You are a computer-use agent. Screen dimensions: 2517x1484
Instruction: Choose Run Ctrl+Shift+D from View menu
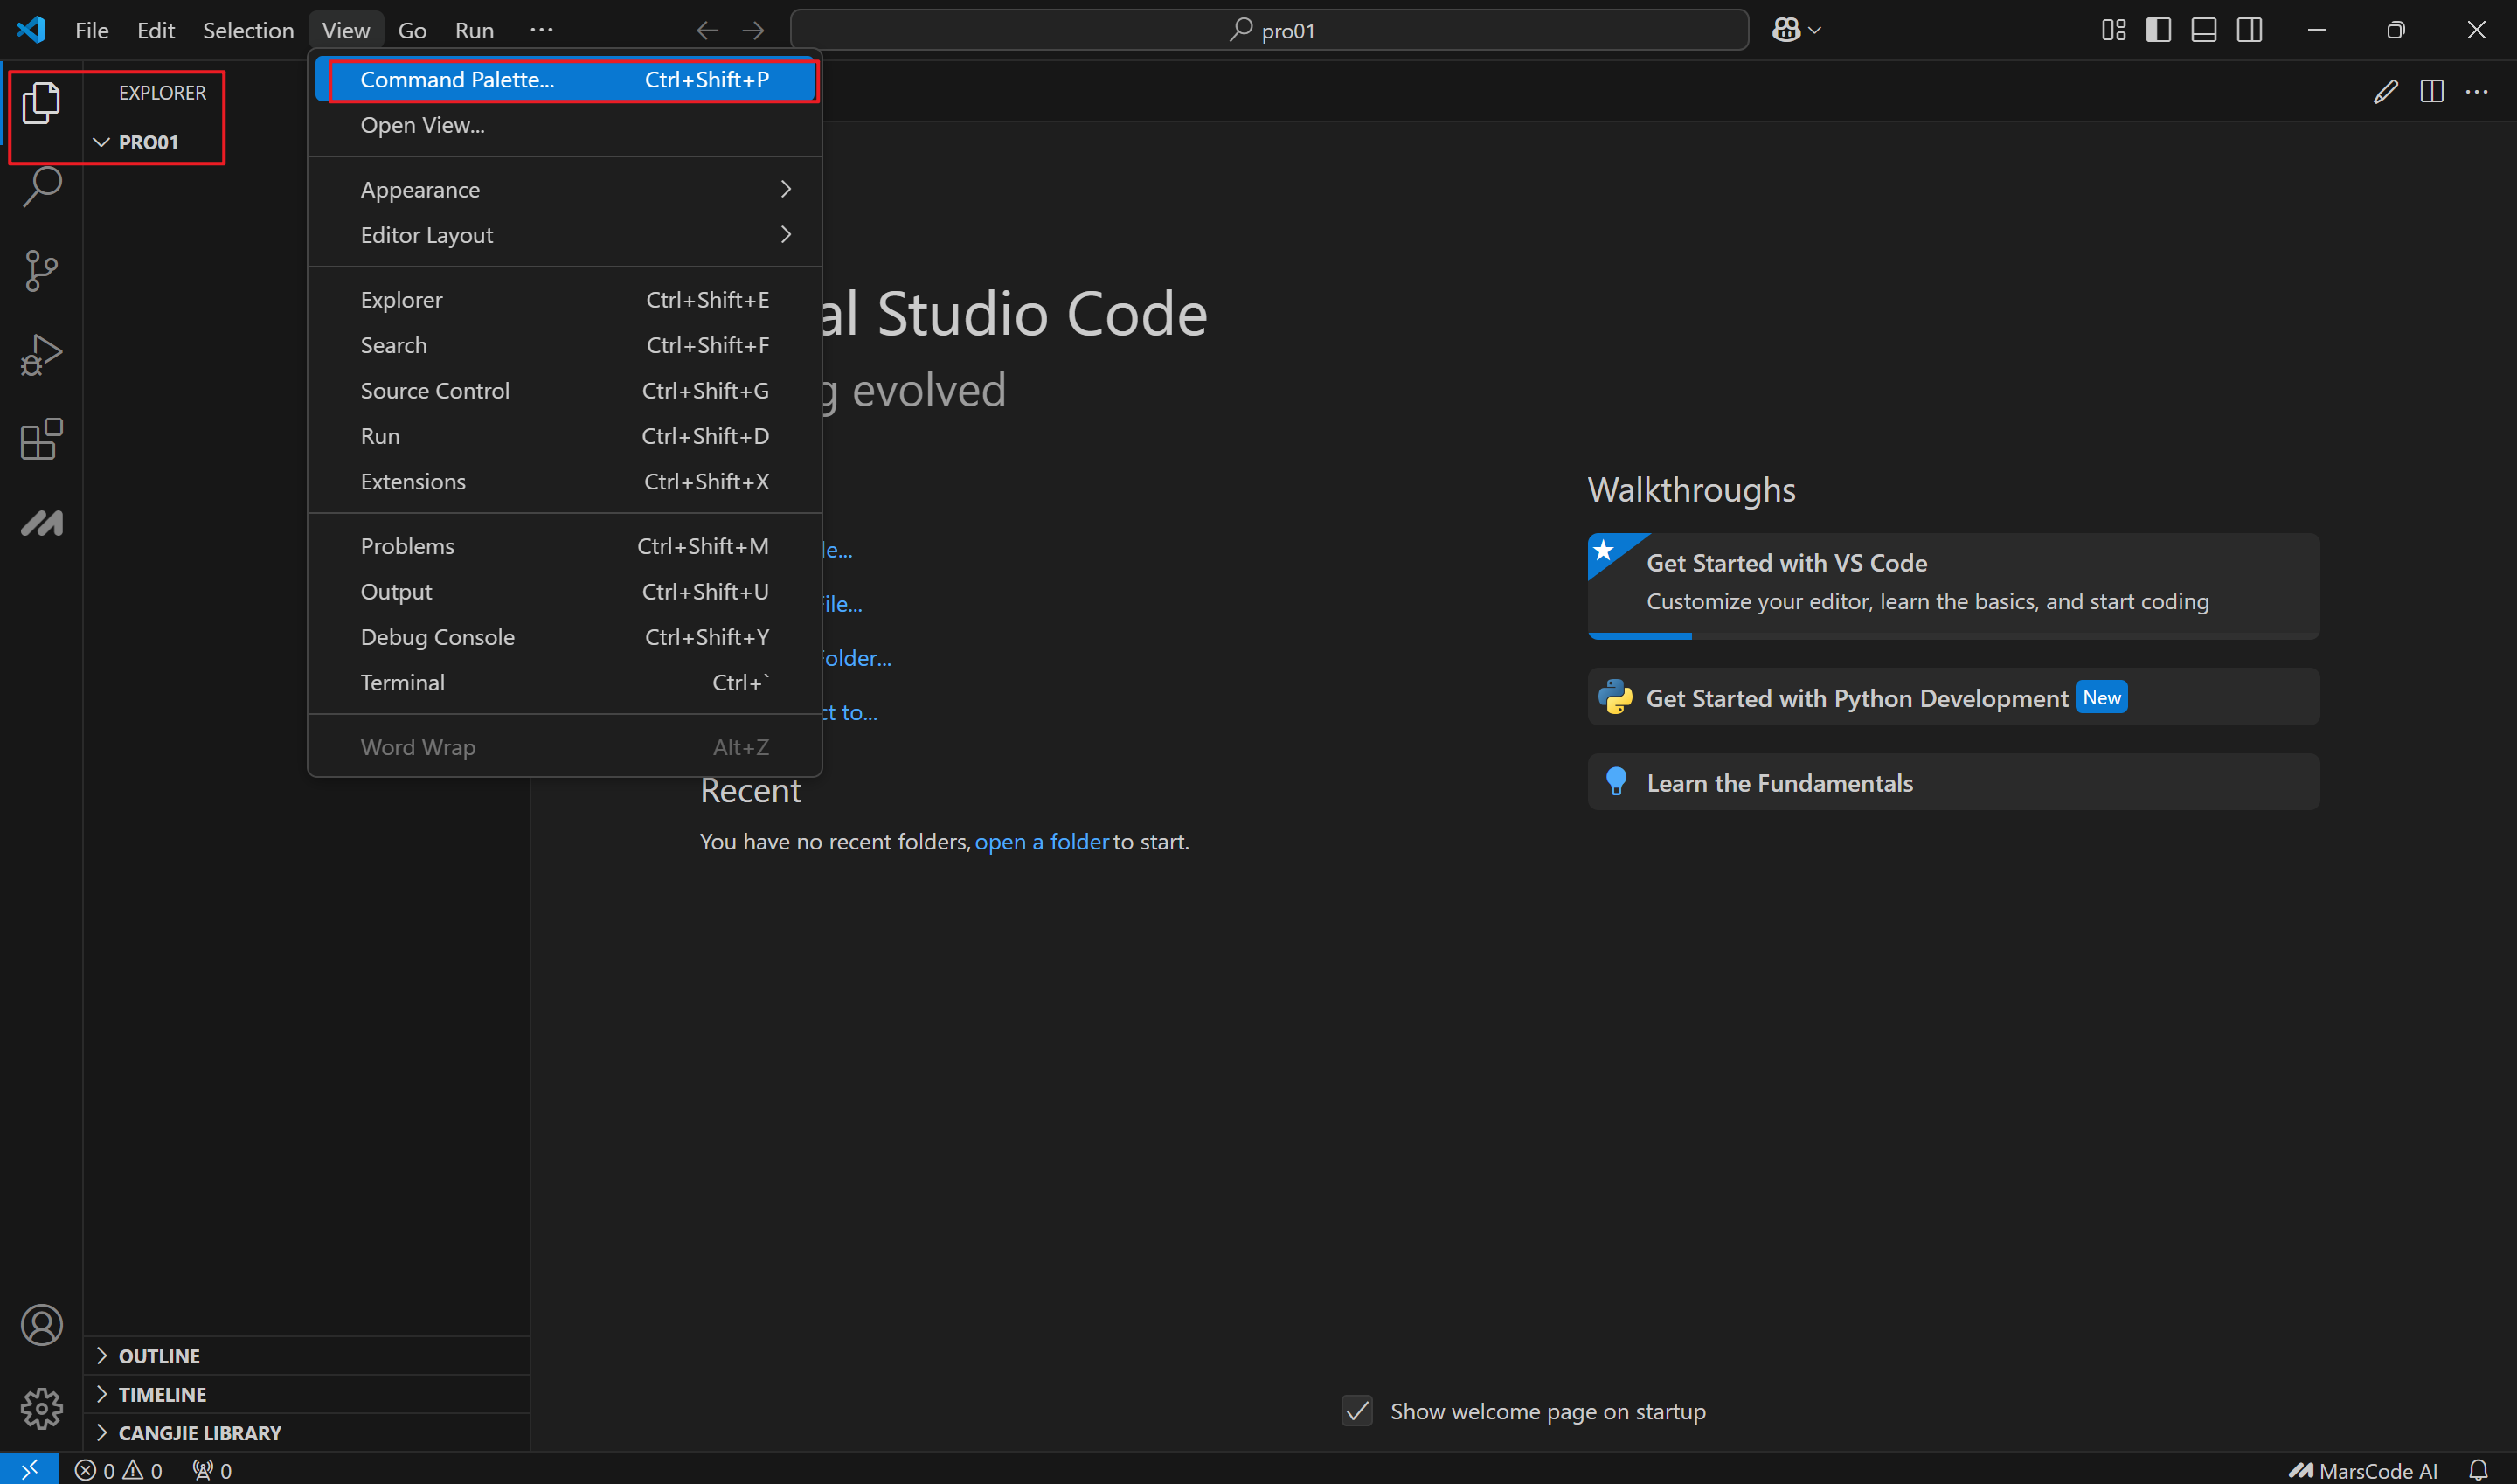(x=565, y=436)
